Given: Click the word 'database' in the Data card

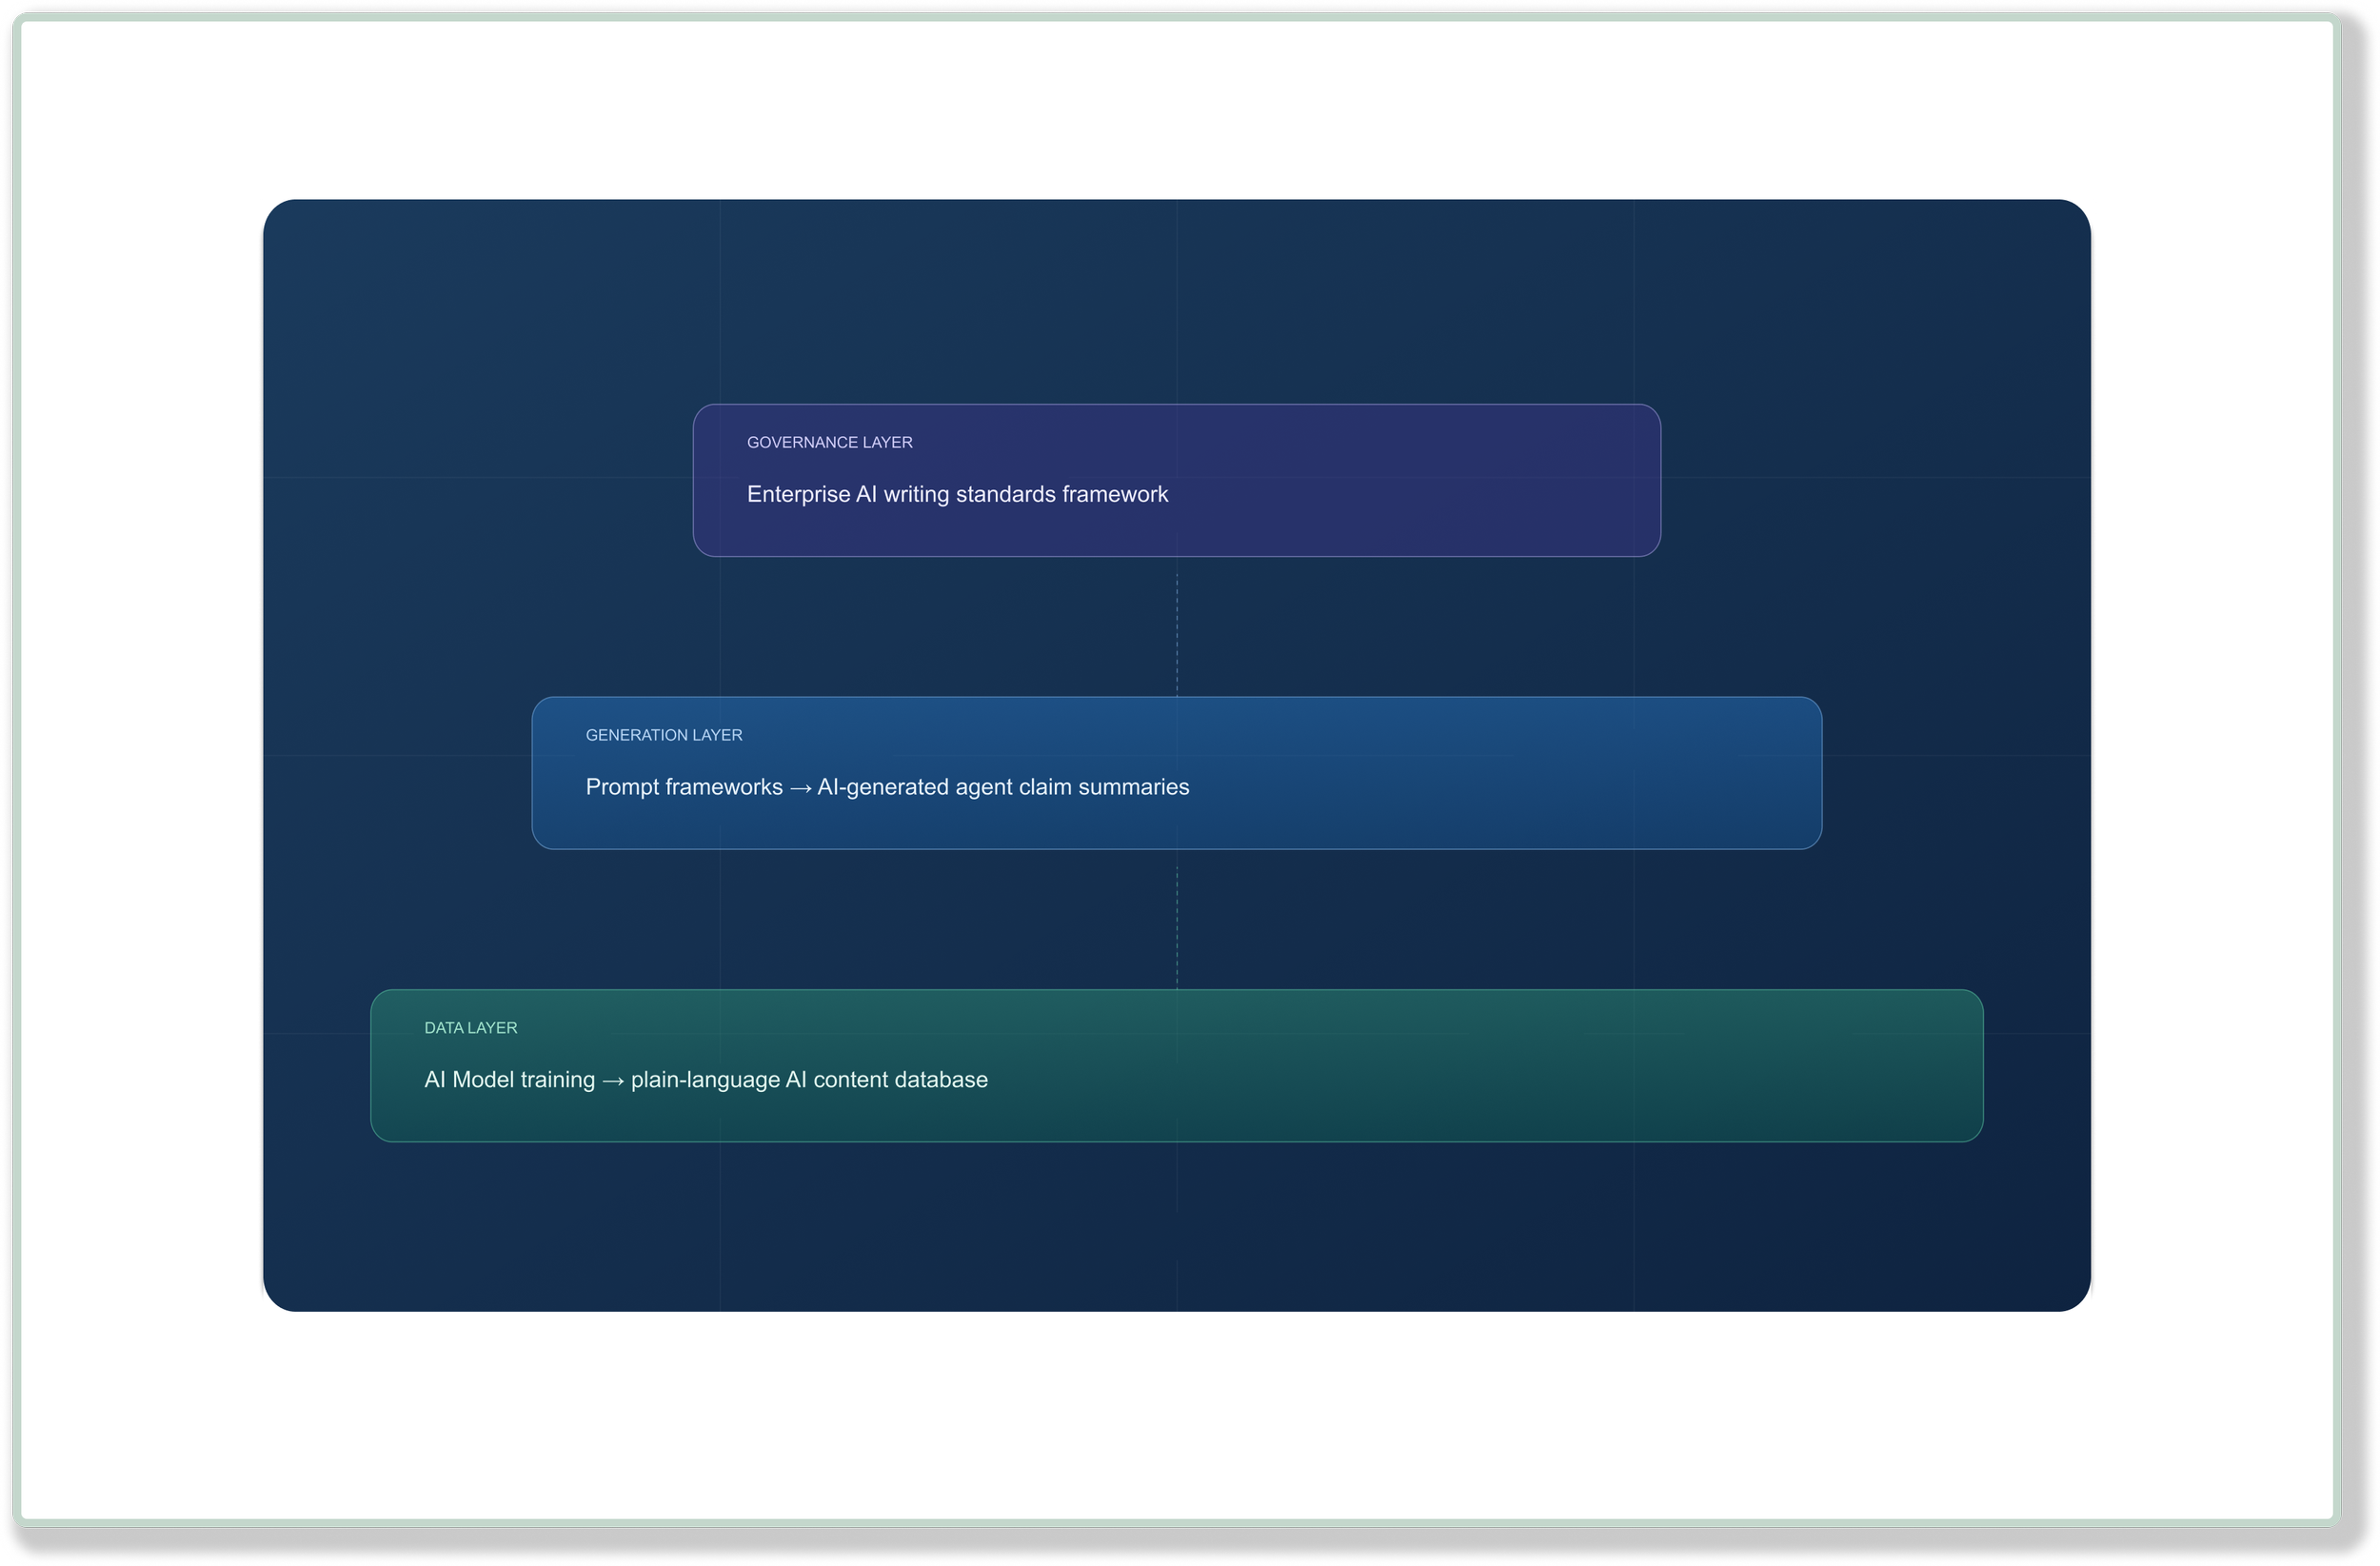Looking at the screenshot, I should click(x=941, y=1080).
